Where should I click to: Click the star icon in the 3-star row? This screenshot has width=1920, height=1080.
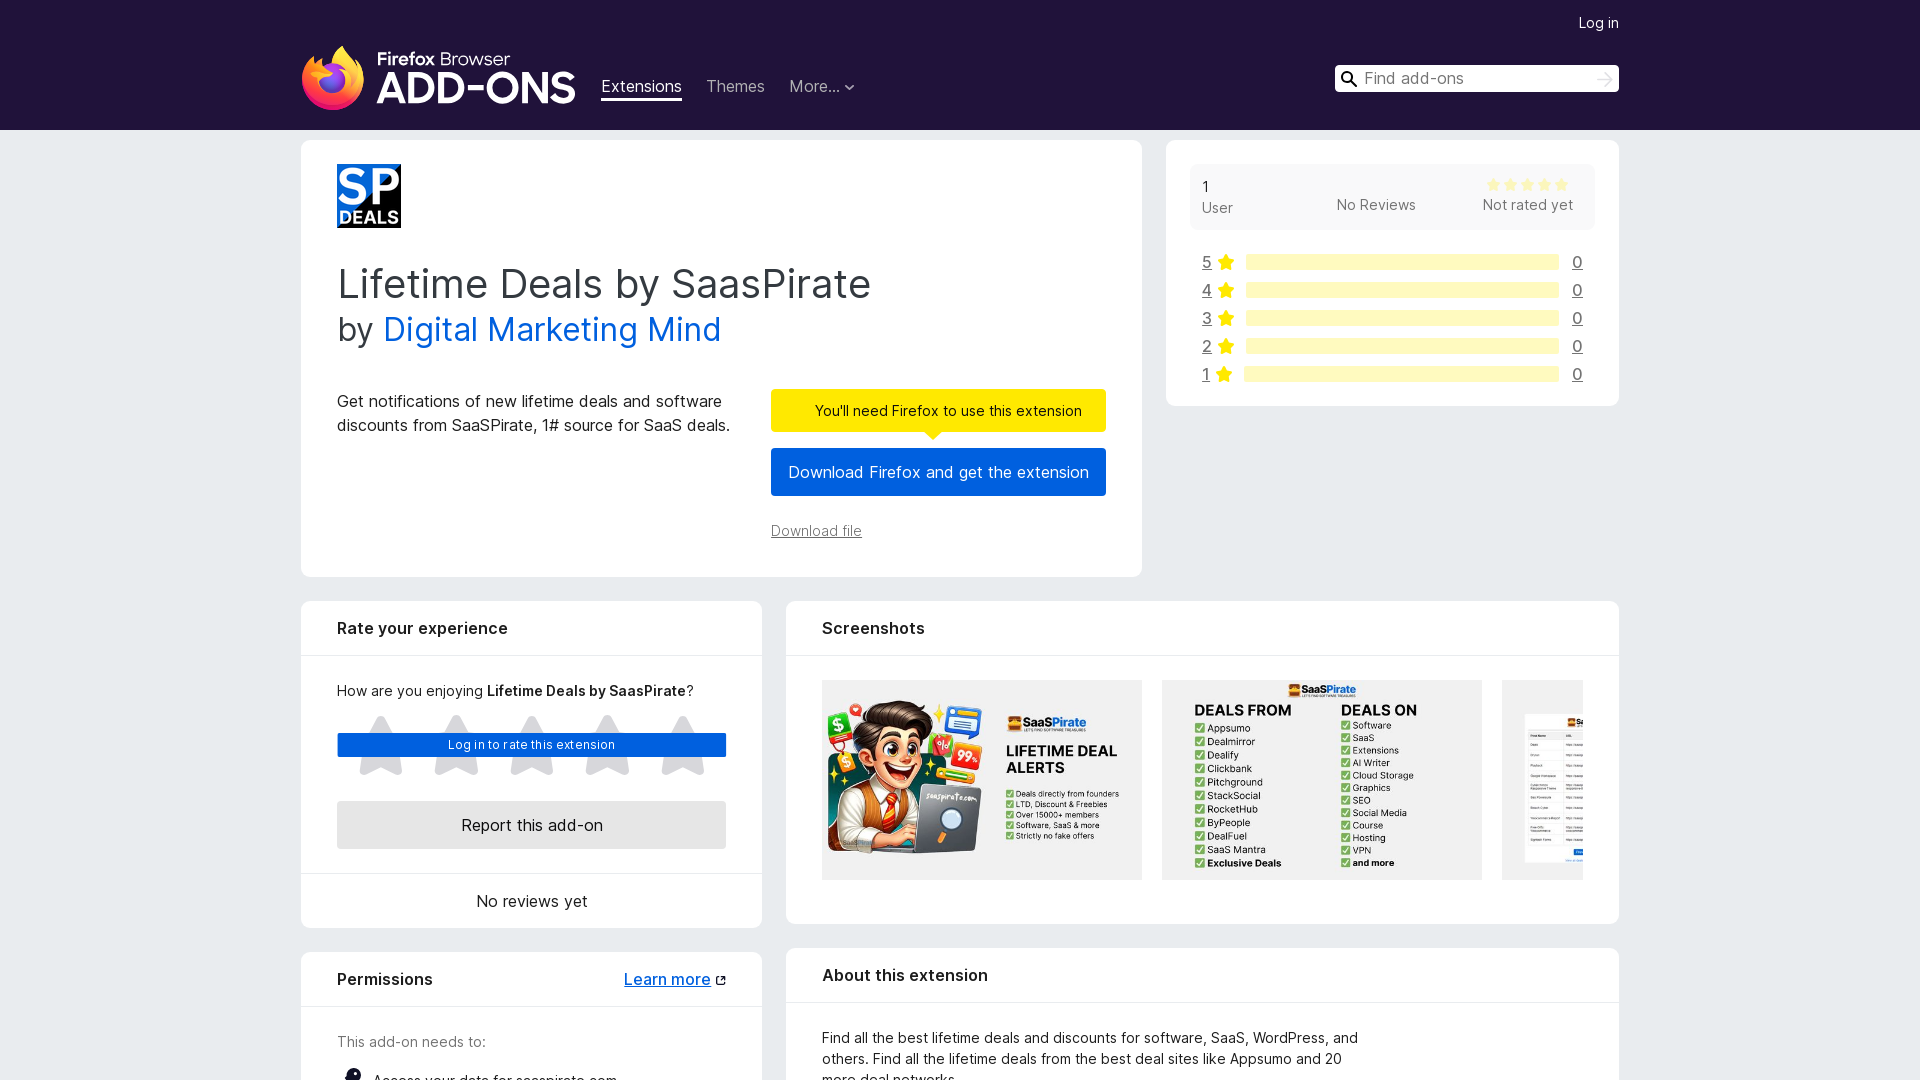click(x=1226, y=318)
